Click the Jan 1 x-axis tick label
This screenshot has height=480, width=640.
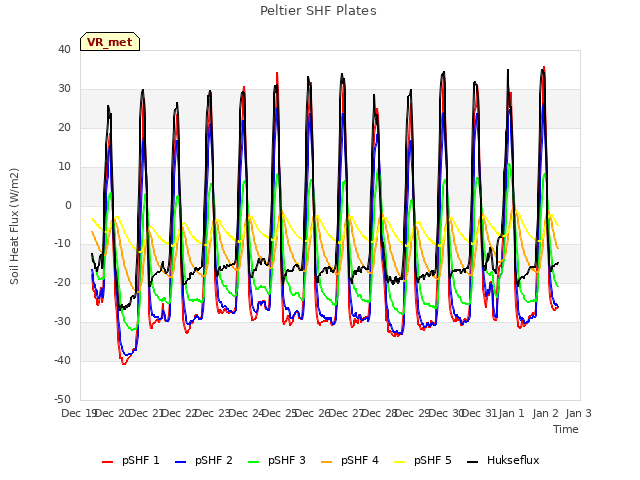tap(511, 413)
